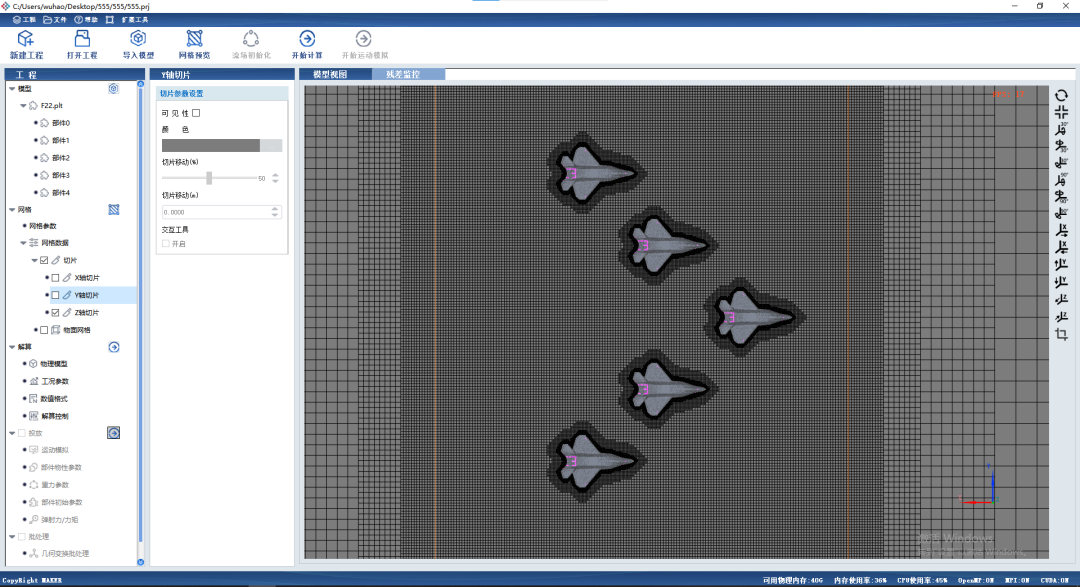Click the arrow icon beside 投放 header
1080x587 pixels.
point(114,433)
